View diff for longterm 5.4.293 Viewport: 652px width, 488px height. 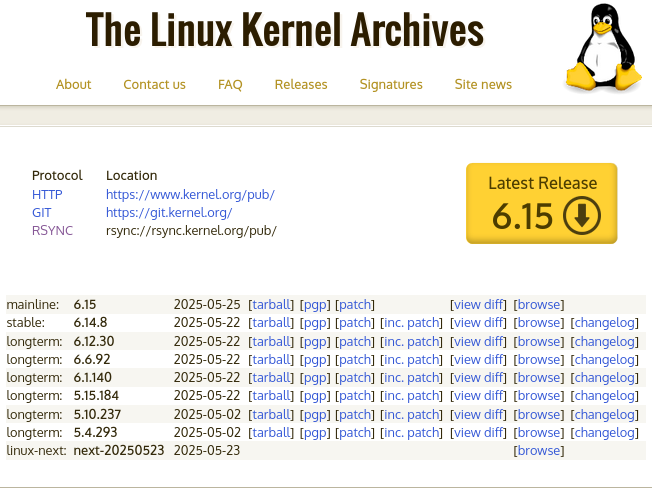point(479,432)
